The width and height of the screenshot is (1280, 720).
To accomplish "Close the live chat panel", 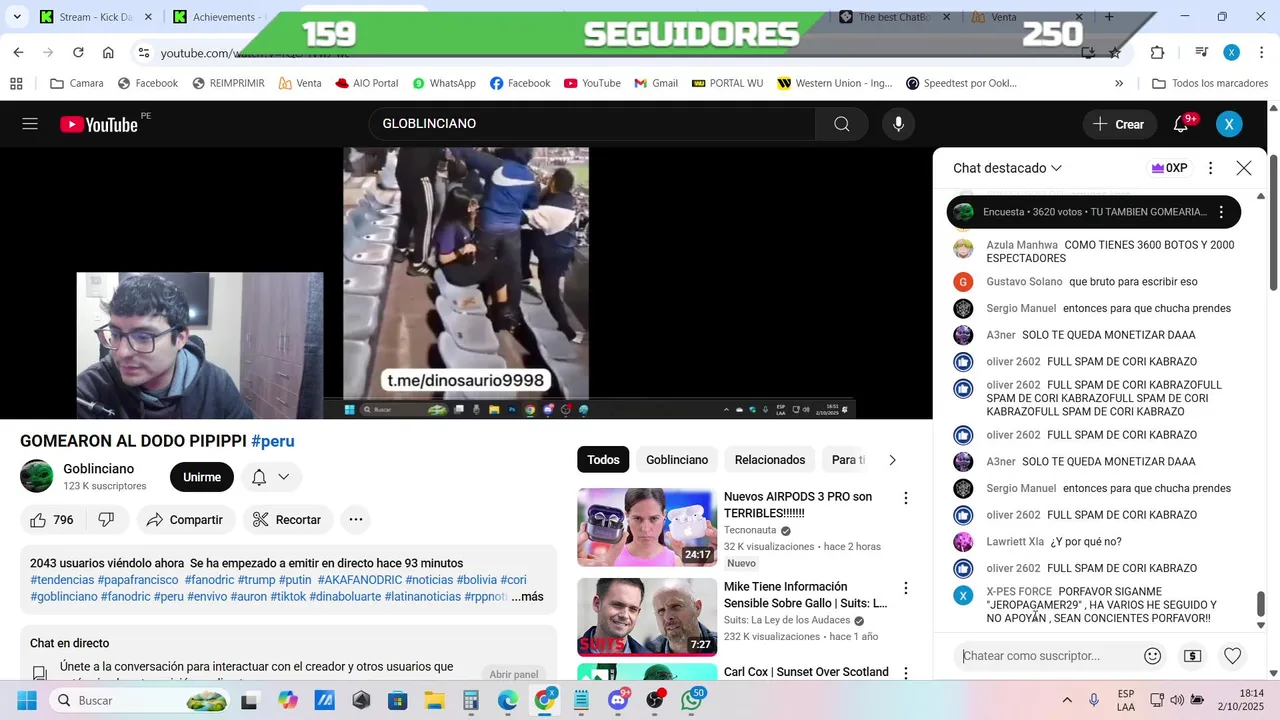I will 1244,168.
